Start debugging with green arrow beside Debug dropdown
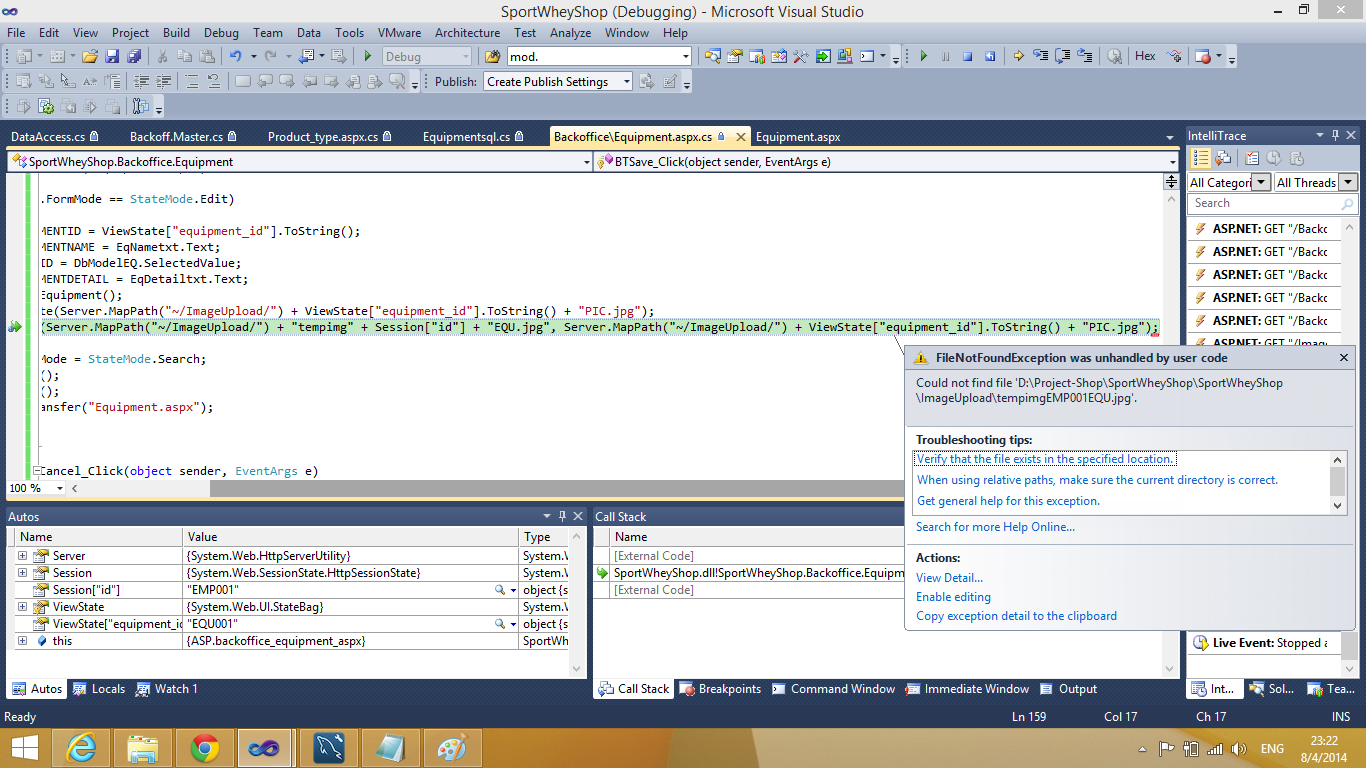This screenshot has height=768, width=1366. [x=368, y=56]
